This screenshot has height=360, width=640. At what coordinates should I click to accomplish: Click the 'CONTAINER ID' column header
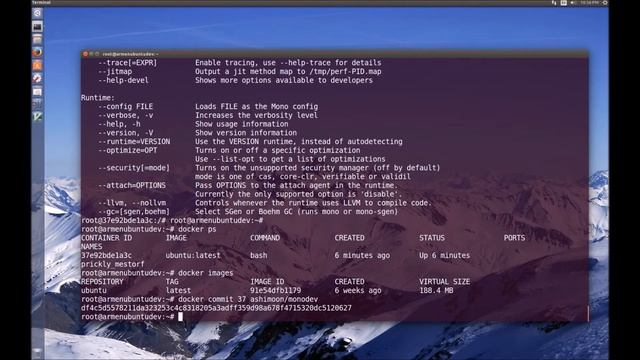click(106, 238)
